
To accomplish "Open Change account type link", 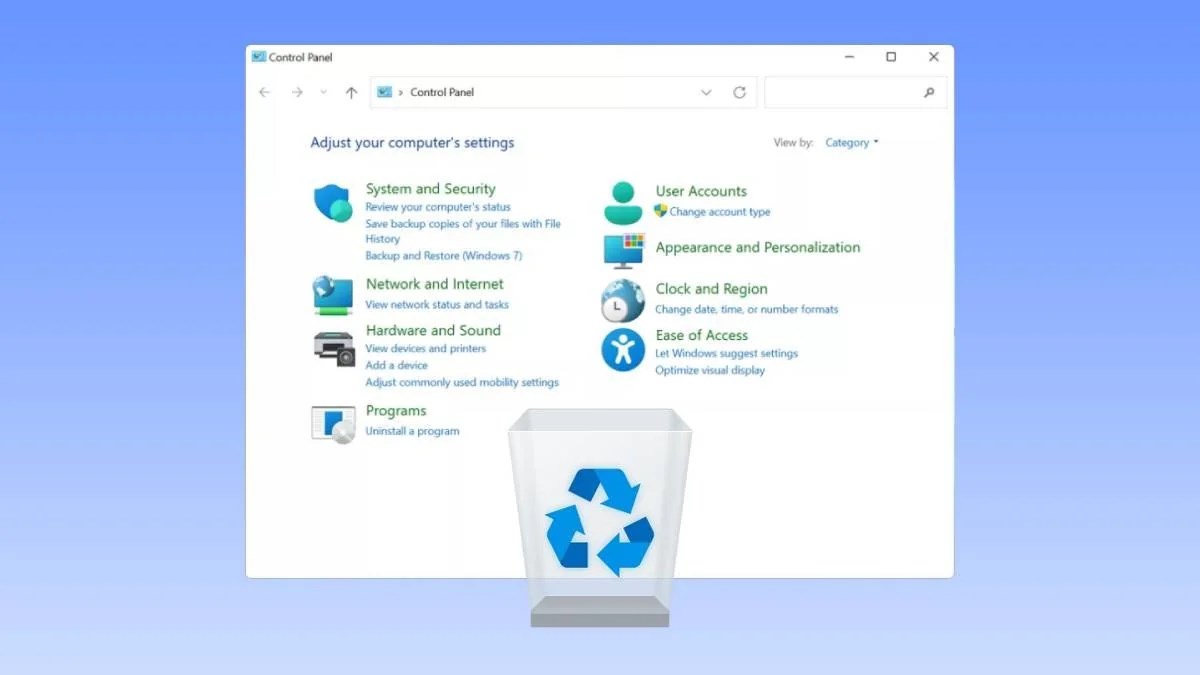I will click(x=719, y=212).
